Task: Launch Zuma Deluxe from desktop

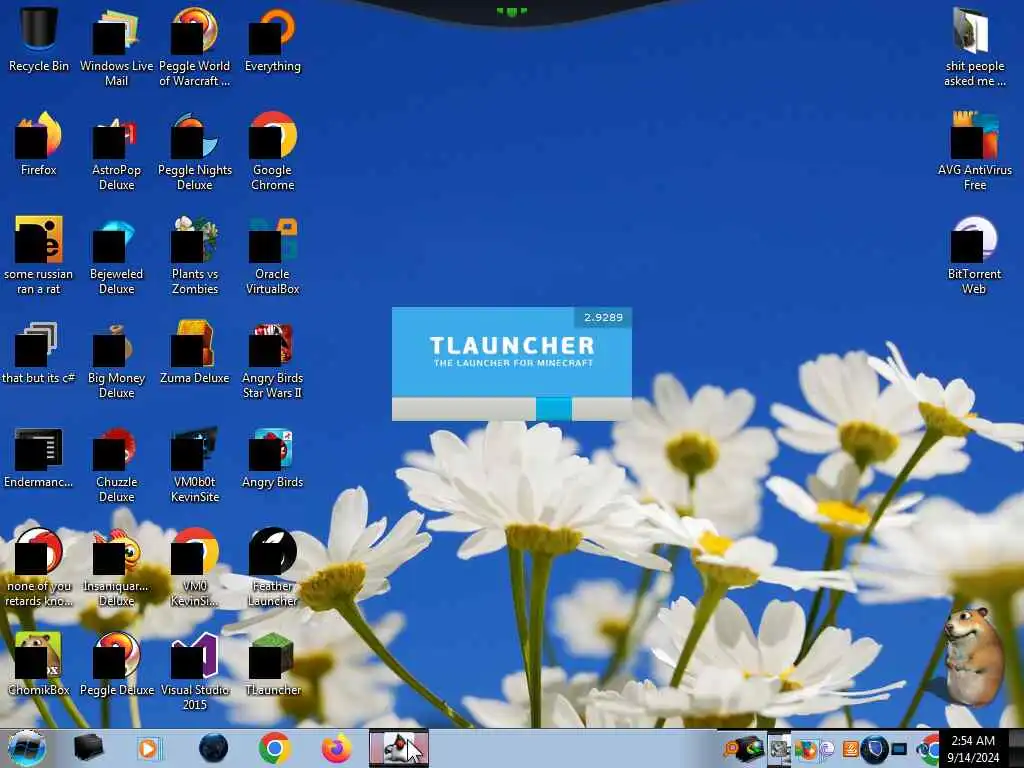Action: (x=195, y=353)
